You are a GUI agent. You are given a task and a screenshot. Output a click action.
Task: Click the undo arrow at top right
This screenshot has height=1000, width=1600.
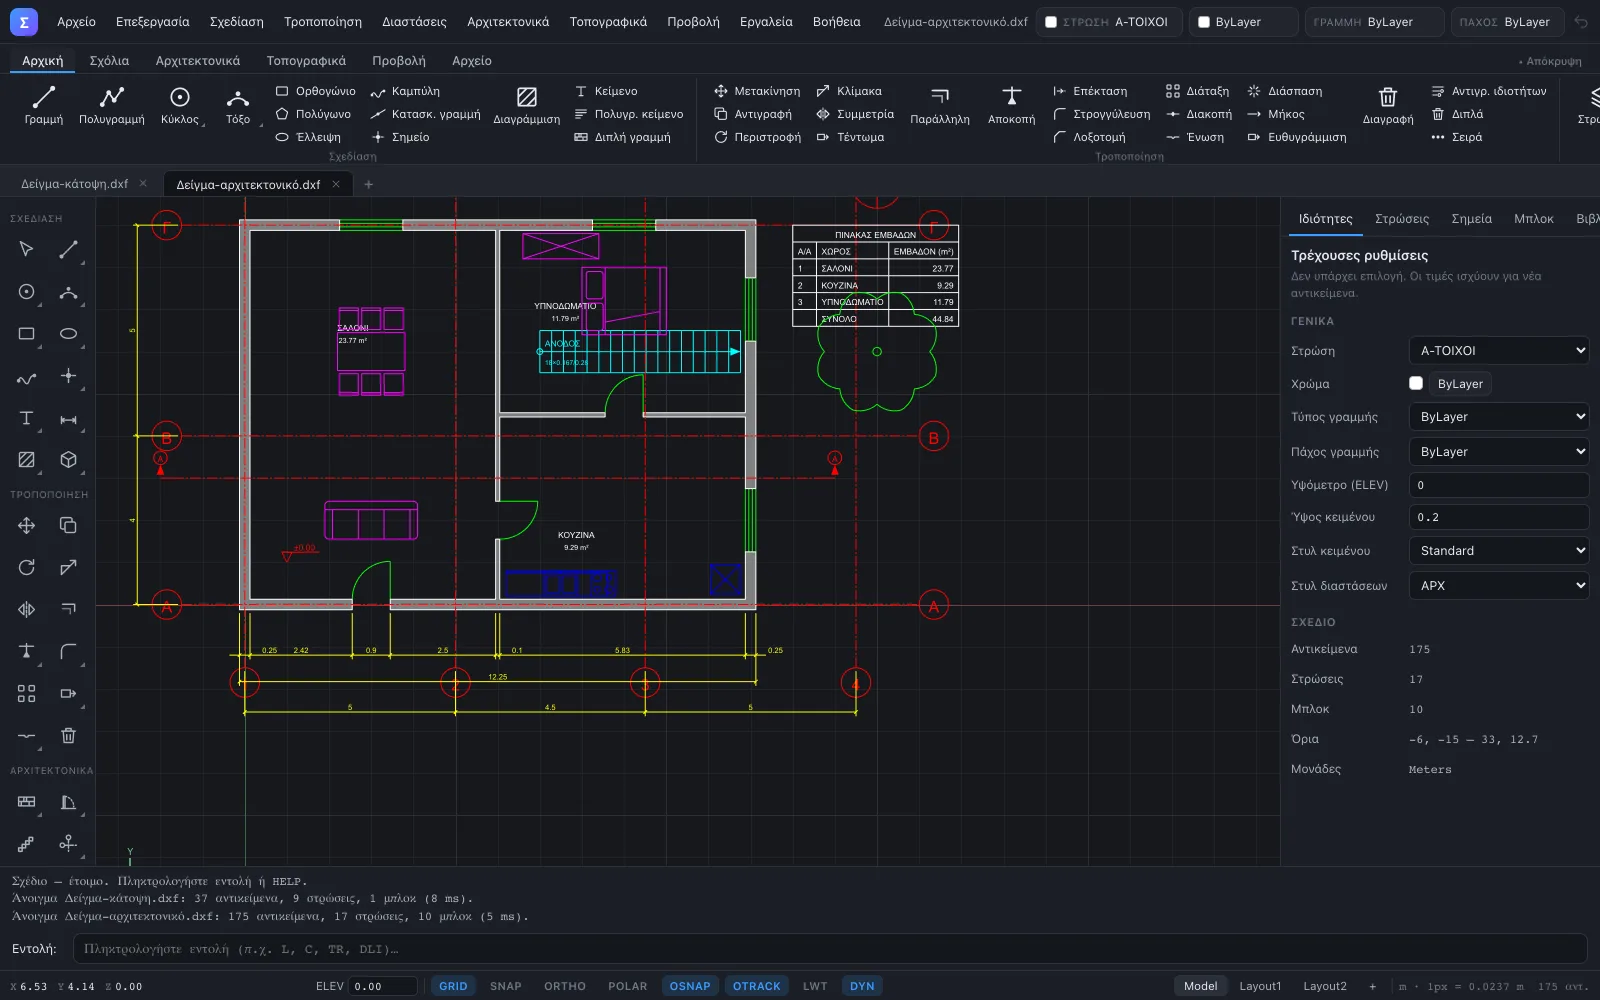click(x=1581, y=22)
